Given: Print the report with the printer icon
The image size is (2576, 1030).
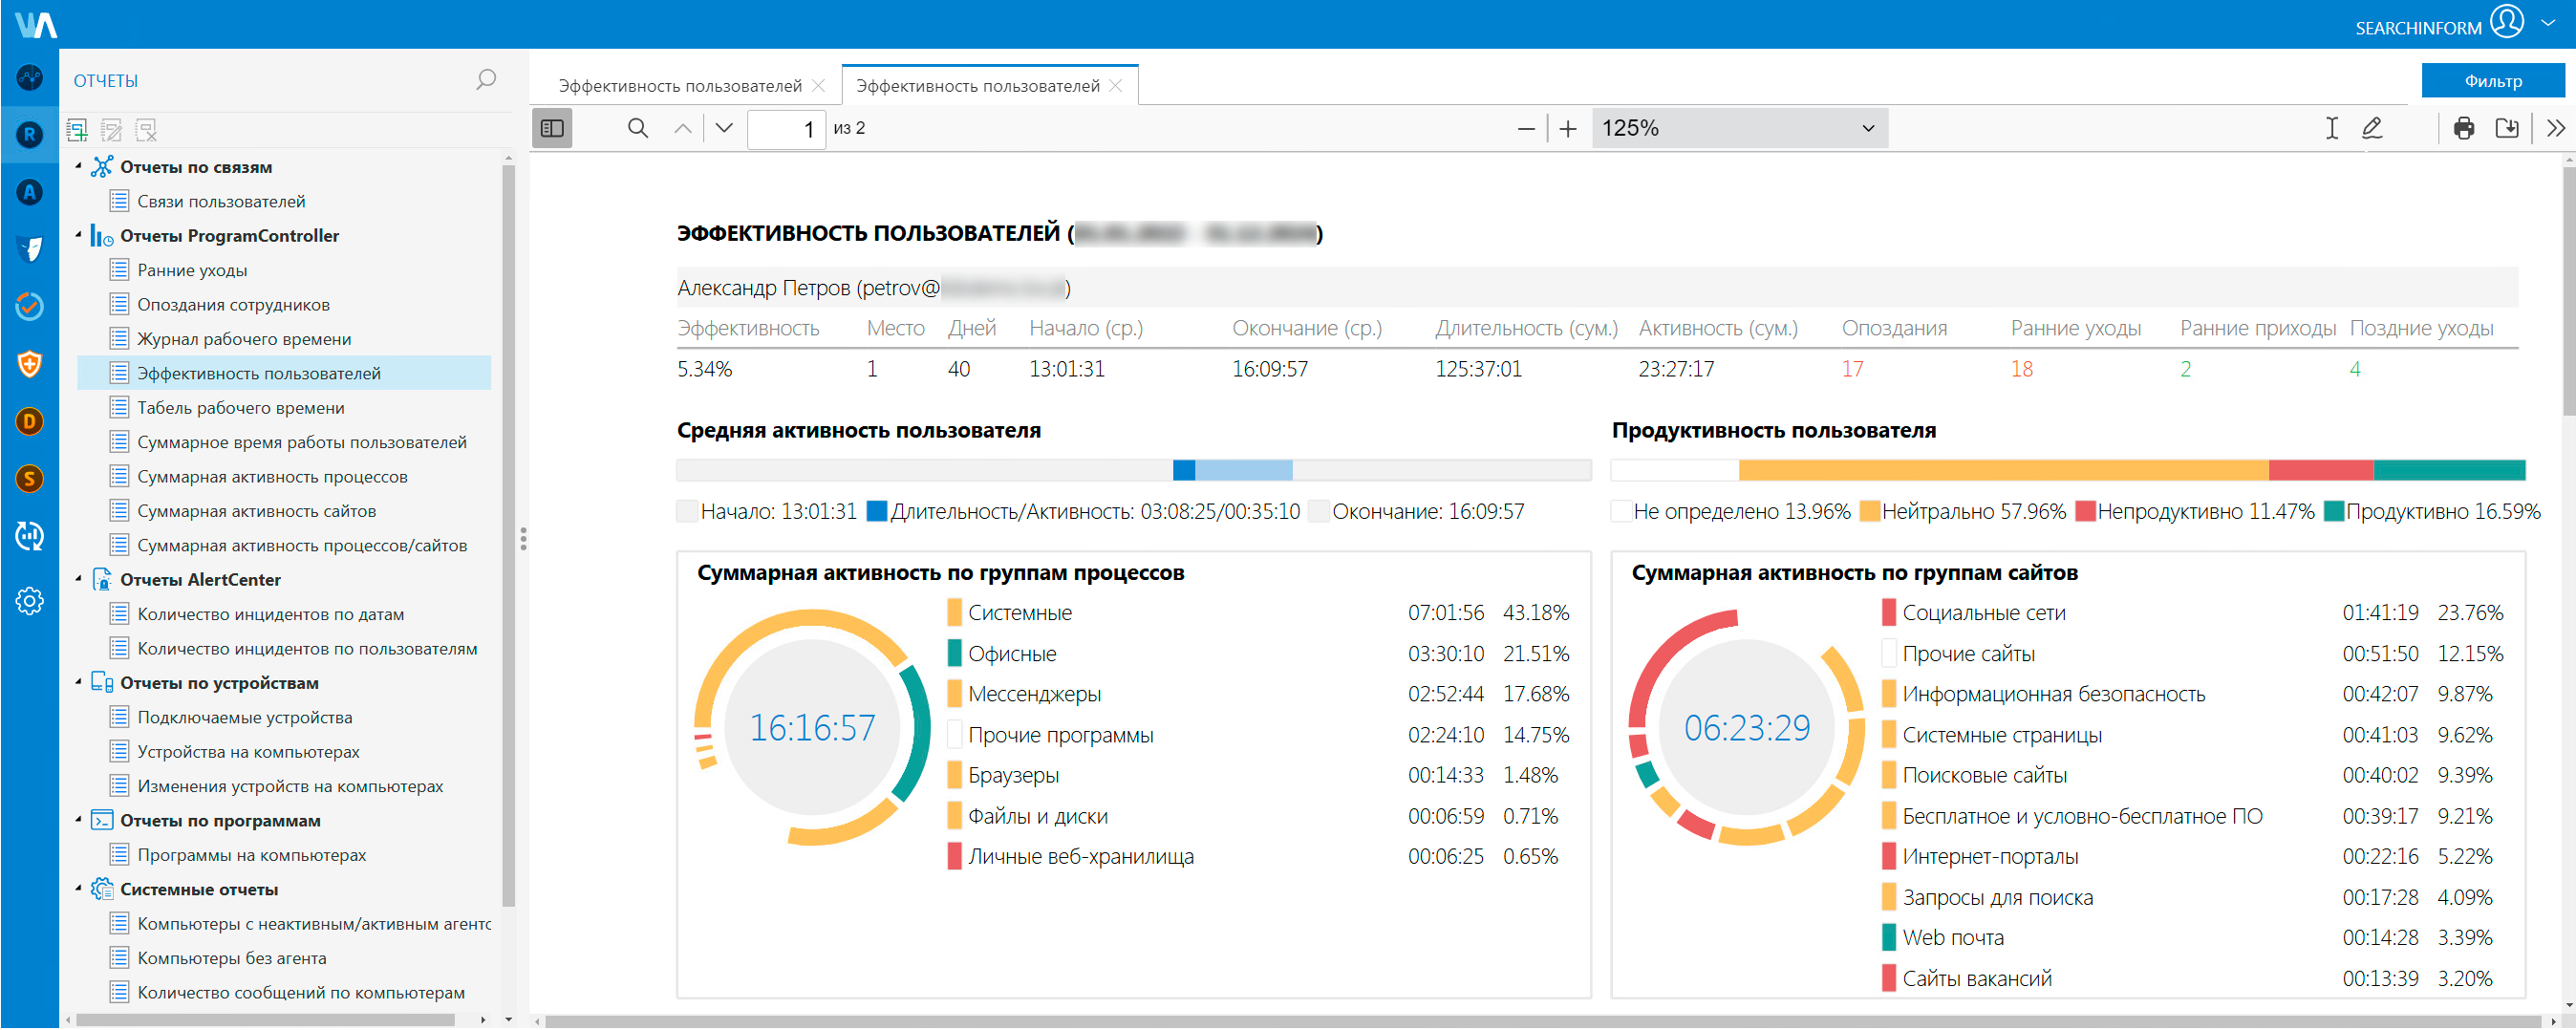Looking at the screenshot, I should tap(2464, 128).
